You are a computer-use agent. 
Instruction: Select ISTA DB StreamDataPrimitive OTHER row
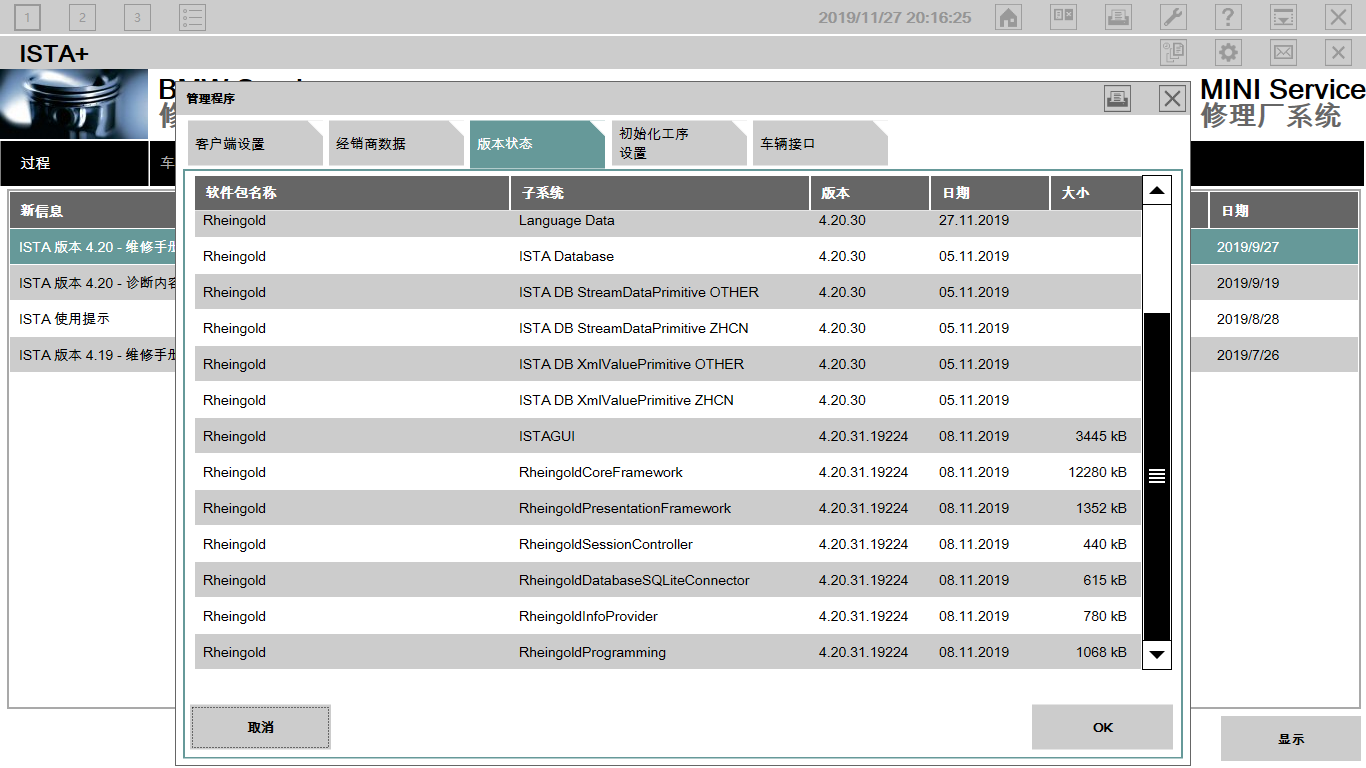click(668, 292)
